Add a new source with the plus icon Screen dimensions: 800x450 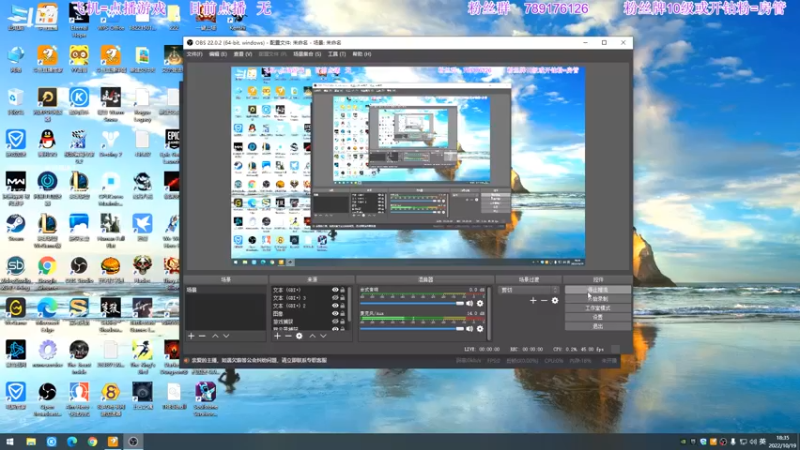tap(278, 336)
